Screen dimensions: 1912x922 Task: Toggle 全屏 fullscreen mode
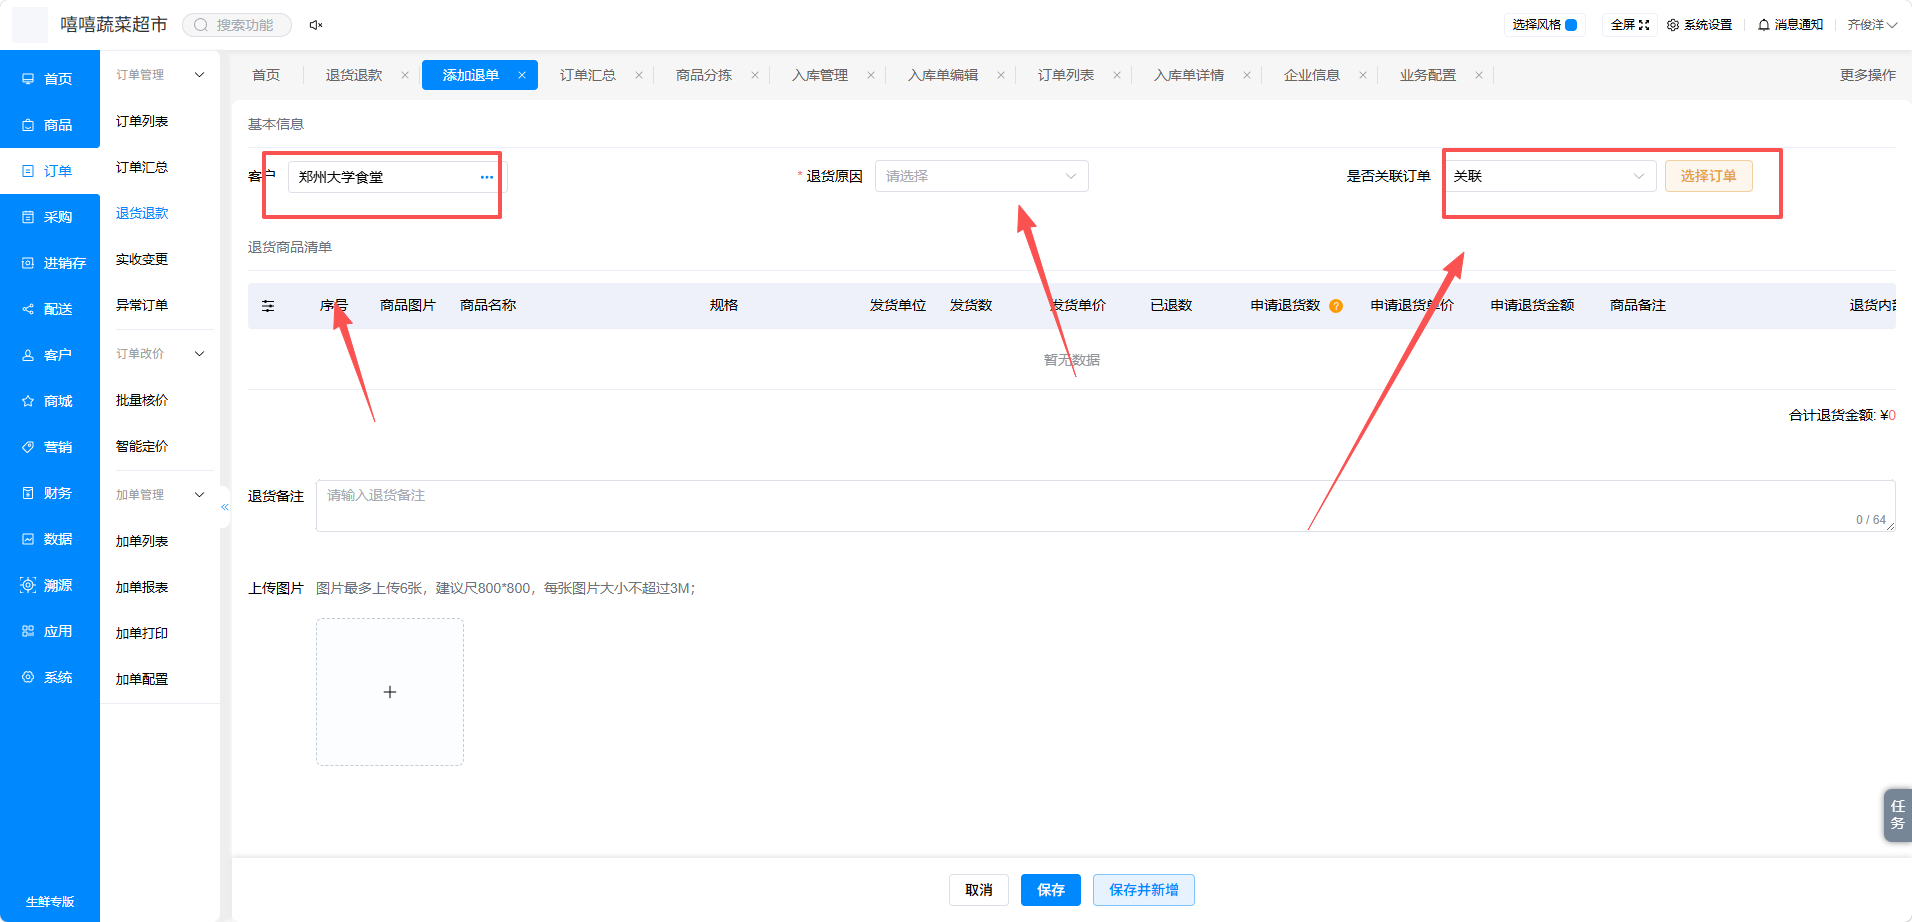click(1630, 25)
